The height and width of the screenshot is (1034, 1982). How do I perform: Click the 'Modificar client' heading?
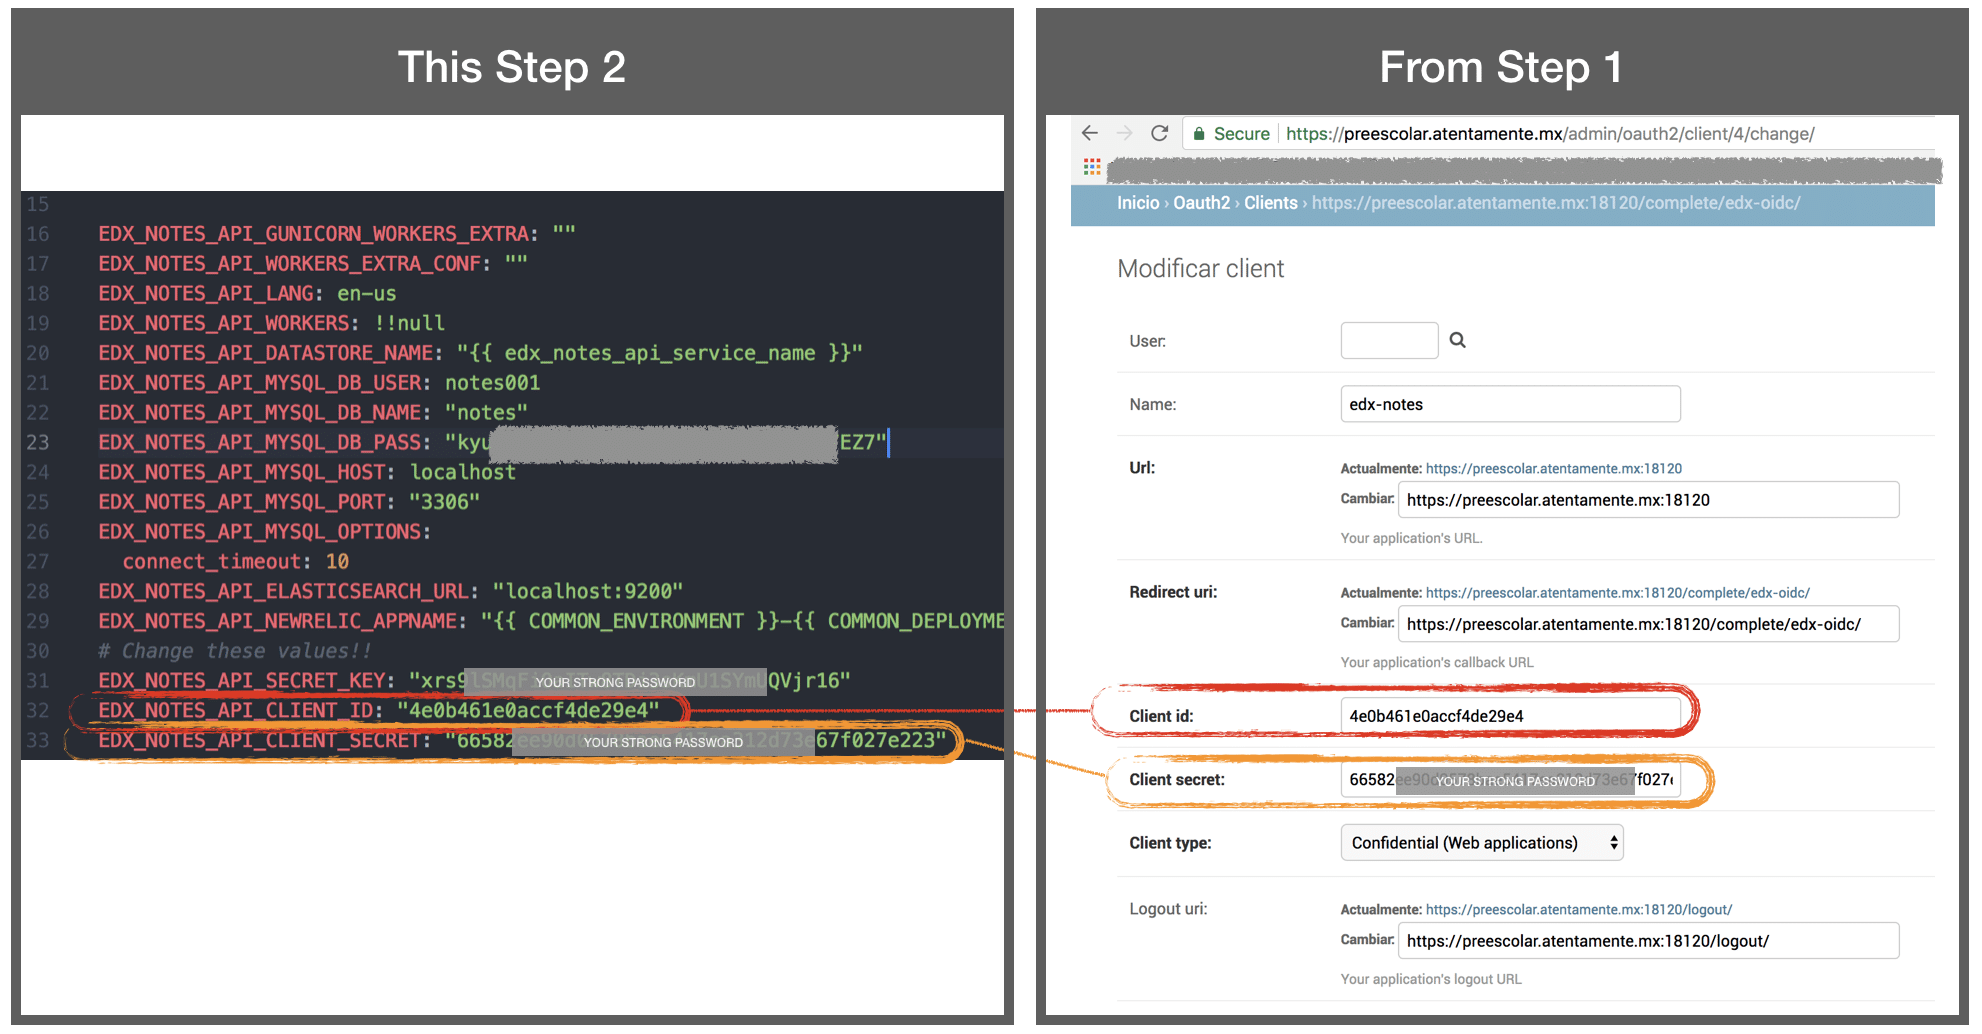(x=1200, y=269)
